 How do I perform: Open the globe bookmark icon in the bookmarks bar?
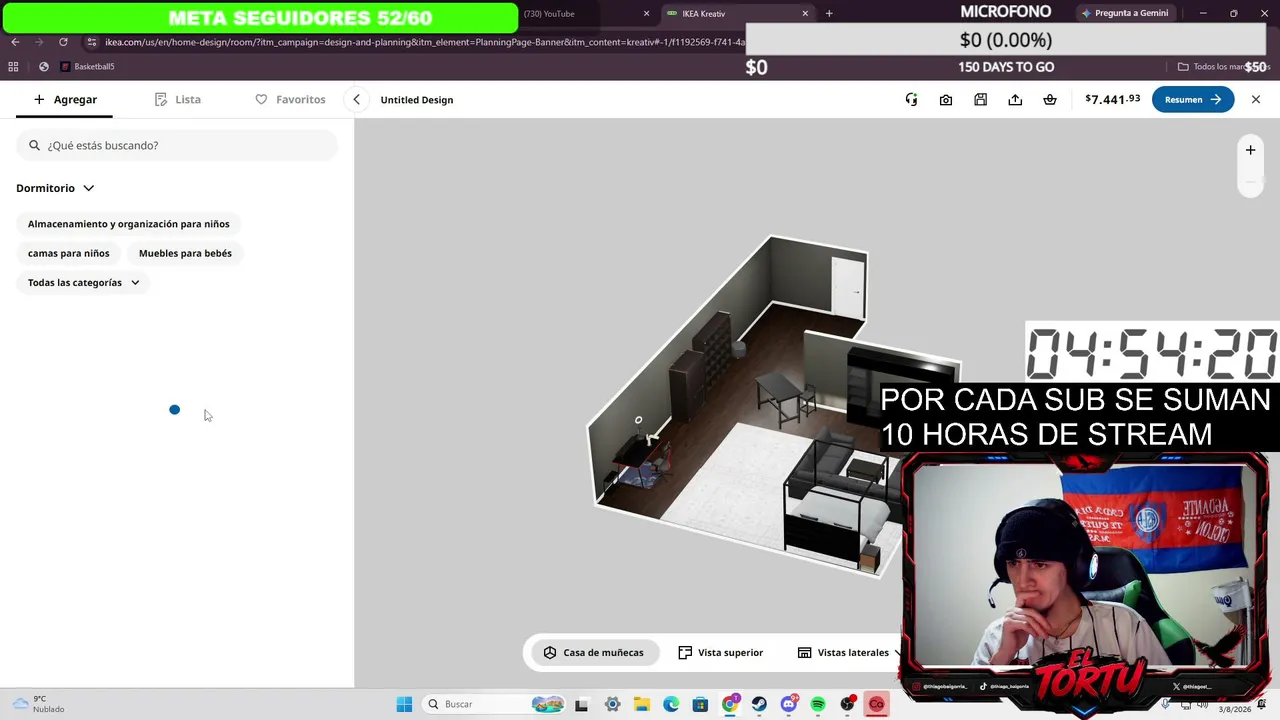tap(43, 67)
